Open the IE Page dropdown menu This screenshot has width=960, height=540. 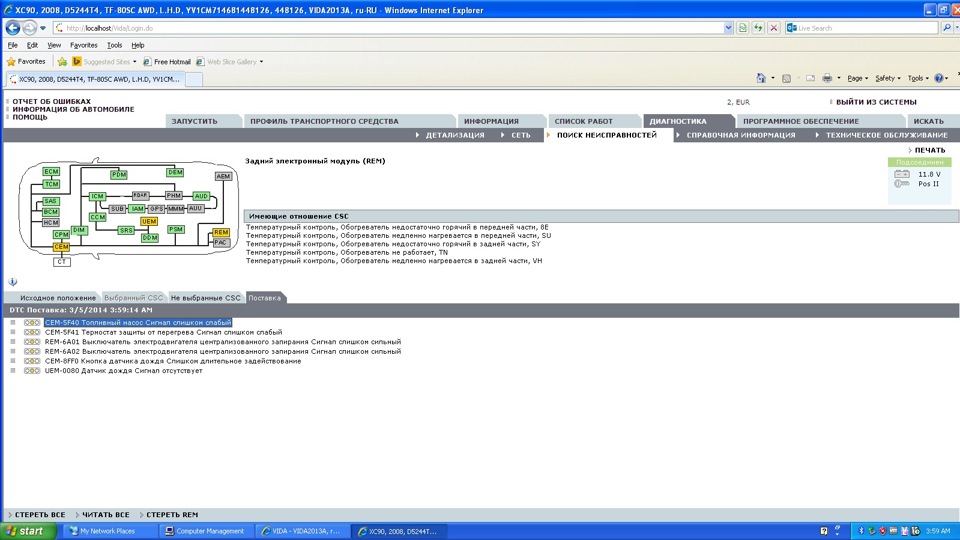point(857,78)
